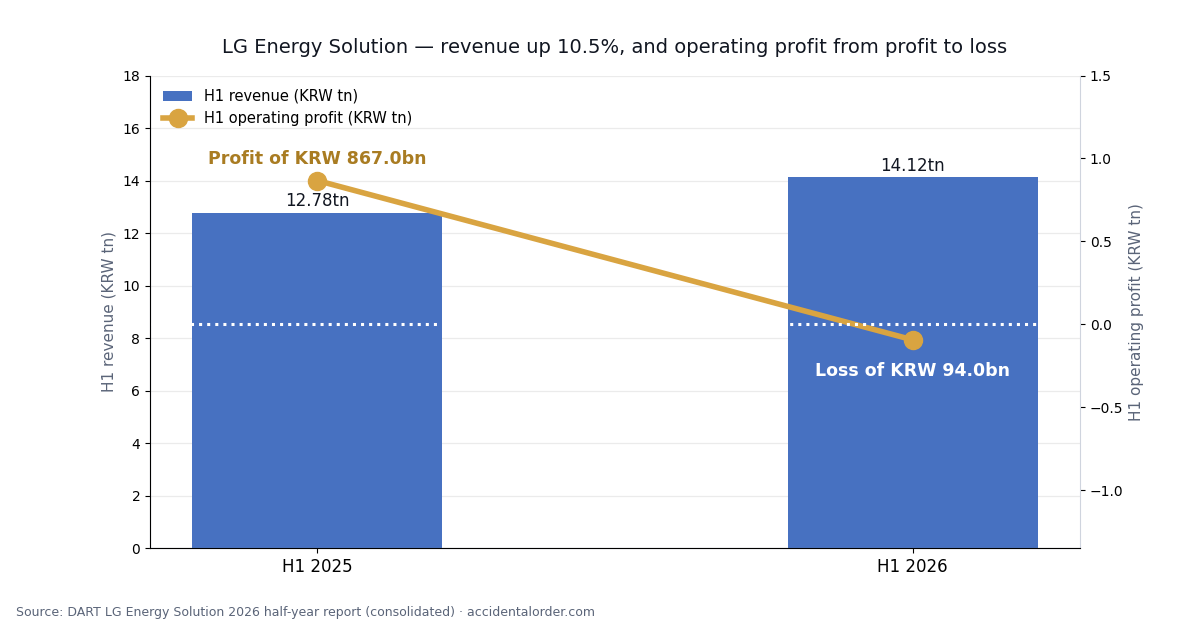Click the H1 2026 operating profit data point
Screen dimensions: 1200x630
tap(913, 340)
